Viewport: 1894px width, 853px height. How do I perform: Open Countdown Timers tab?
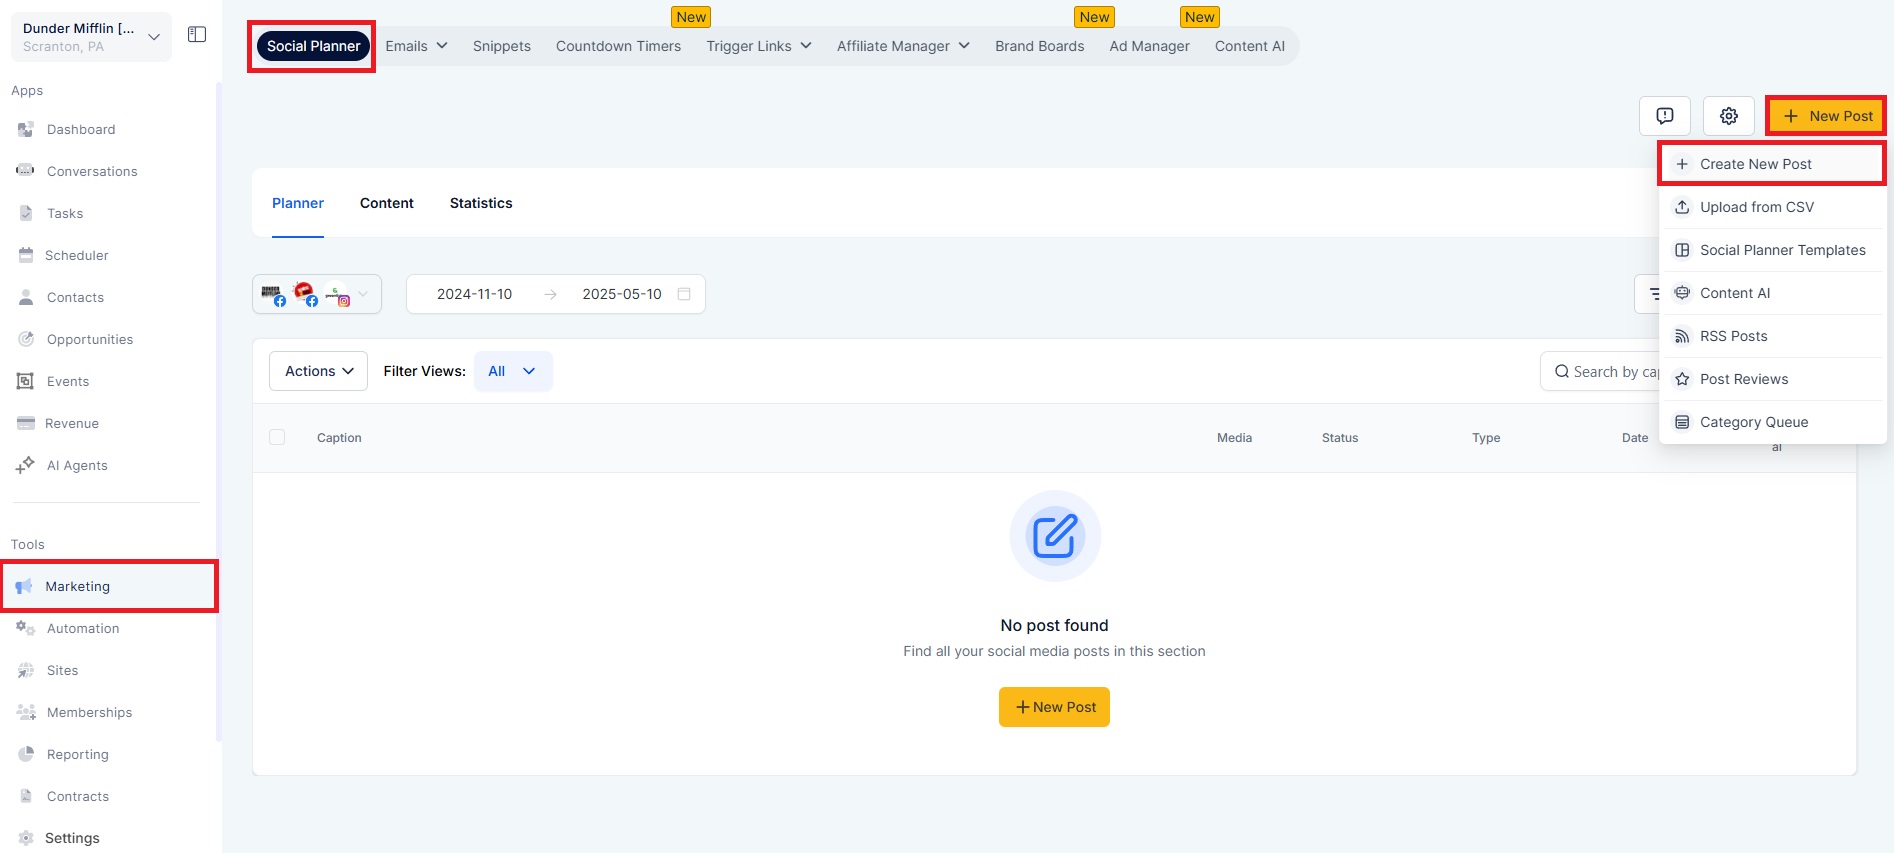pos(618,46)
